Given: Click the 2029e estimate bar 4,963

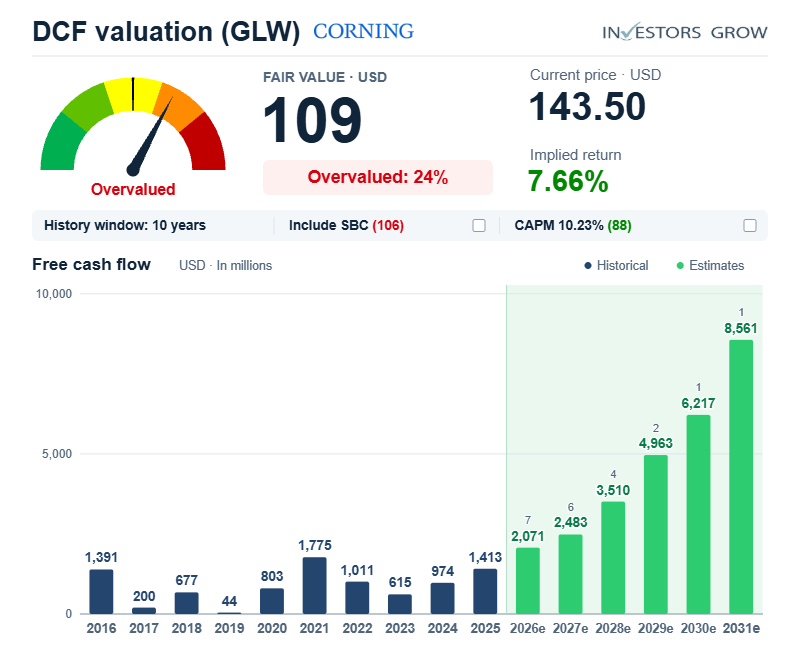Looking at the screenshot, I should (x=656, y=534).
